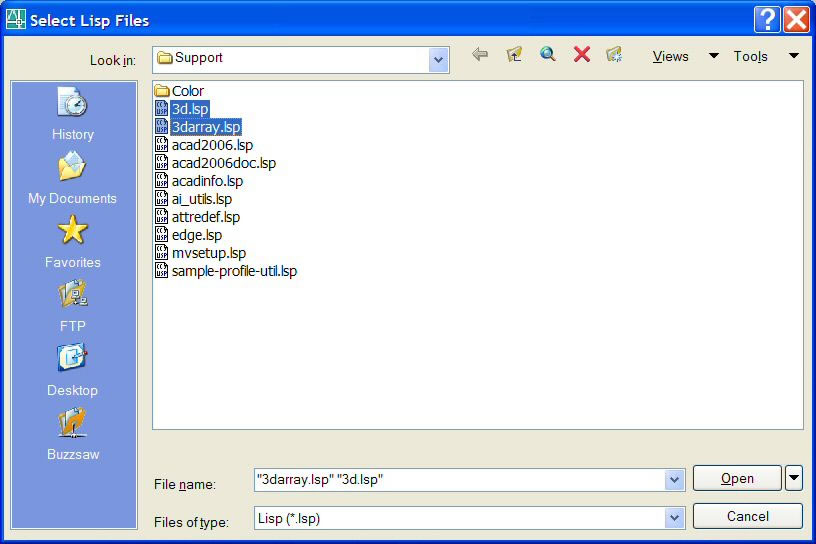
Task: Expand the File name dropdown arrow
Action: pos(674,479)
